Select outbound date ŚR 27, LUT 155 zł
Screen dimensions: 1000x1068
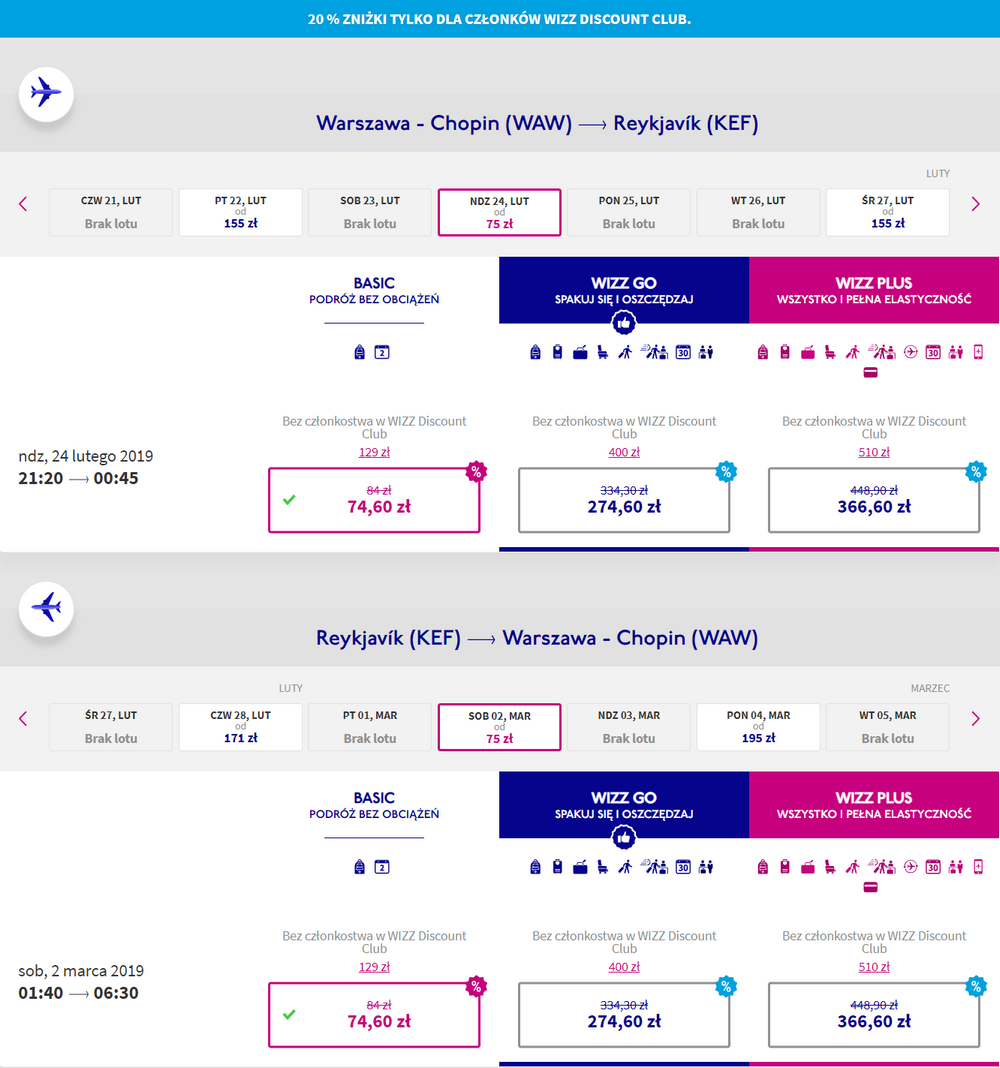888,213
